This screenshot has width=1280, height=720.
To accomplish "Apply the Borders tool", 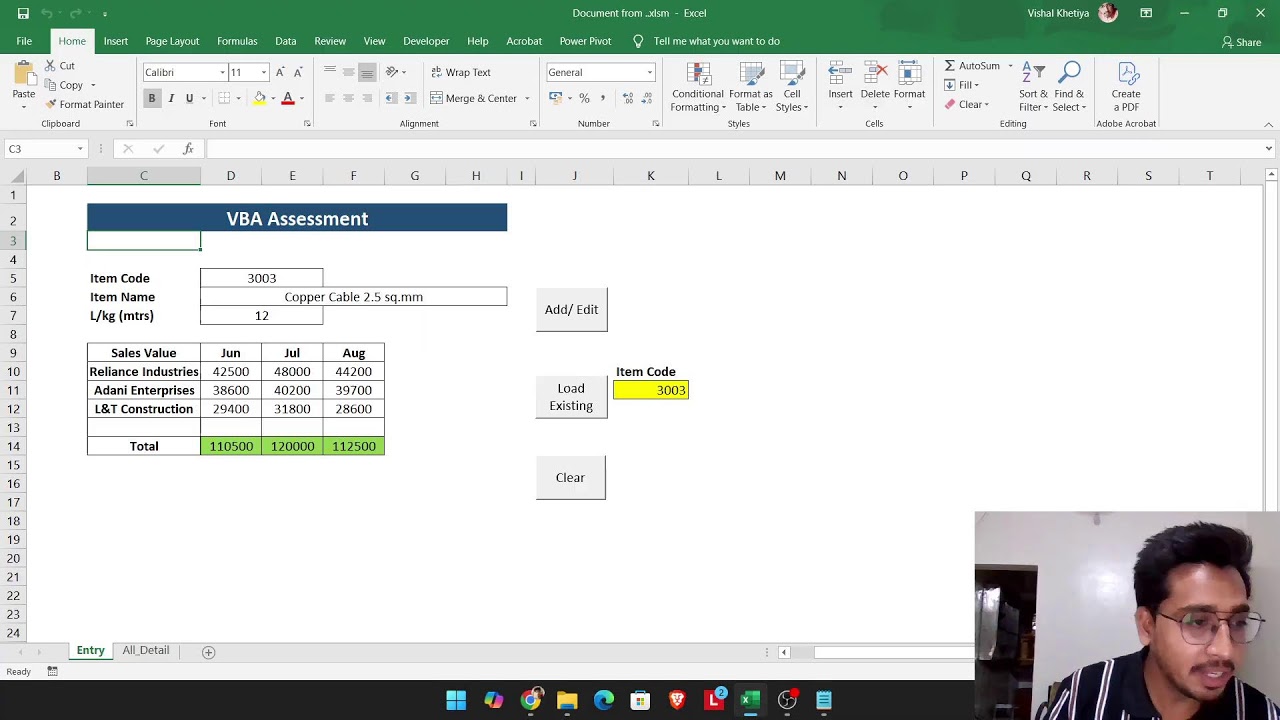I will click(225, 98).
